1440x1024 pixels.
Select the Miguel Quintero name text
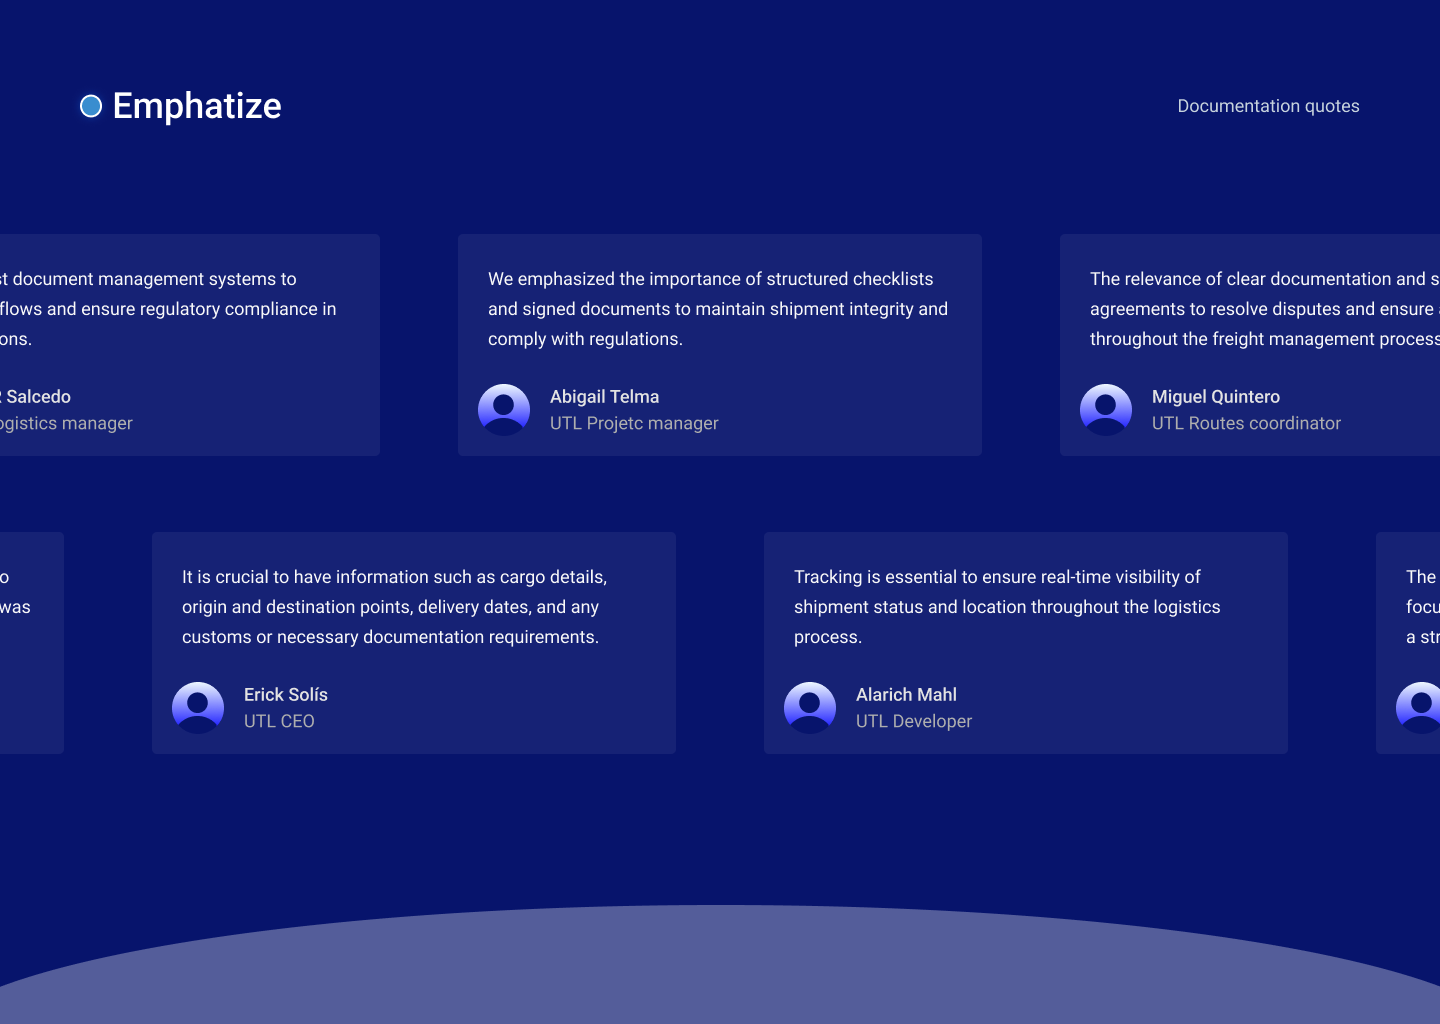click(1215, 397)
